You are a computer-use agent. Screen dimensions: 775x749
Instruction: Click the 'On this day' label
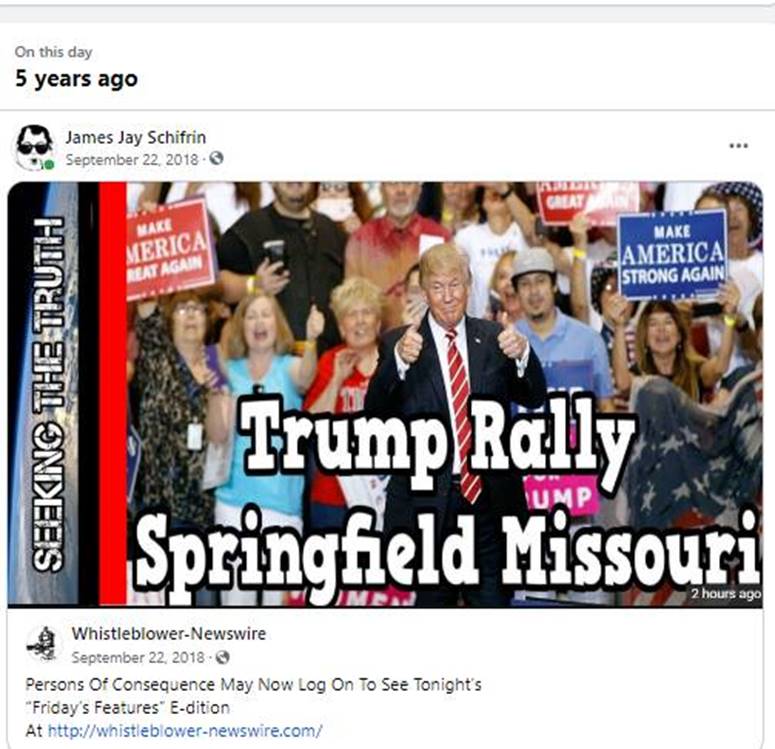pos(53,52)
